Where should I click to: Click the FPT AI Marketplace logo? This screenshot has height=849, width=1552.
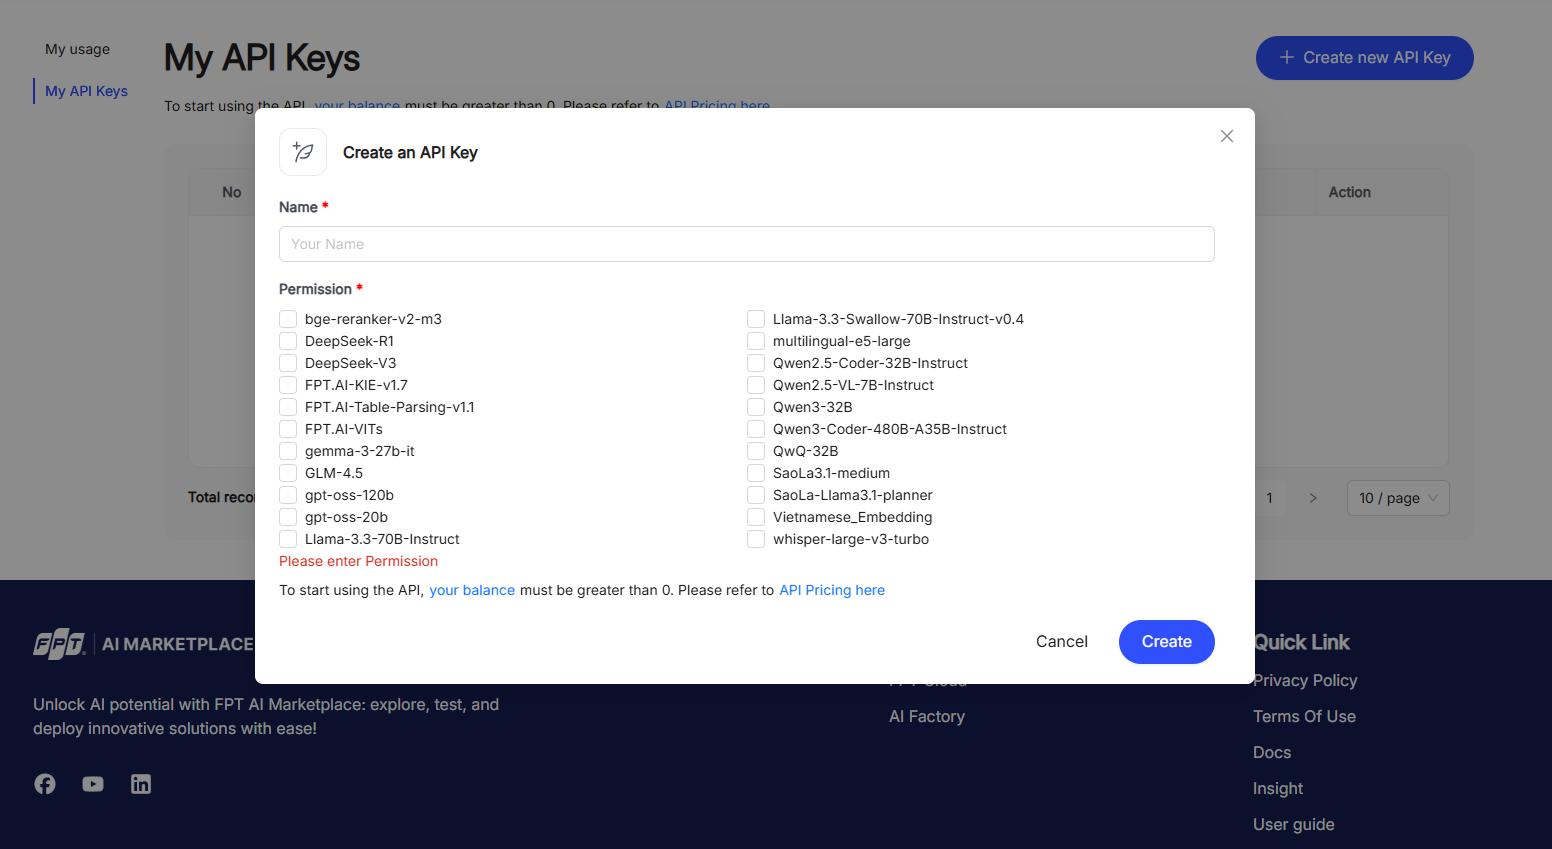coord(143,645)
